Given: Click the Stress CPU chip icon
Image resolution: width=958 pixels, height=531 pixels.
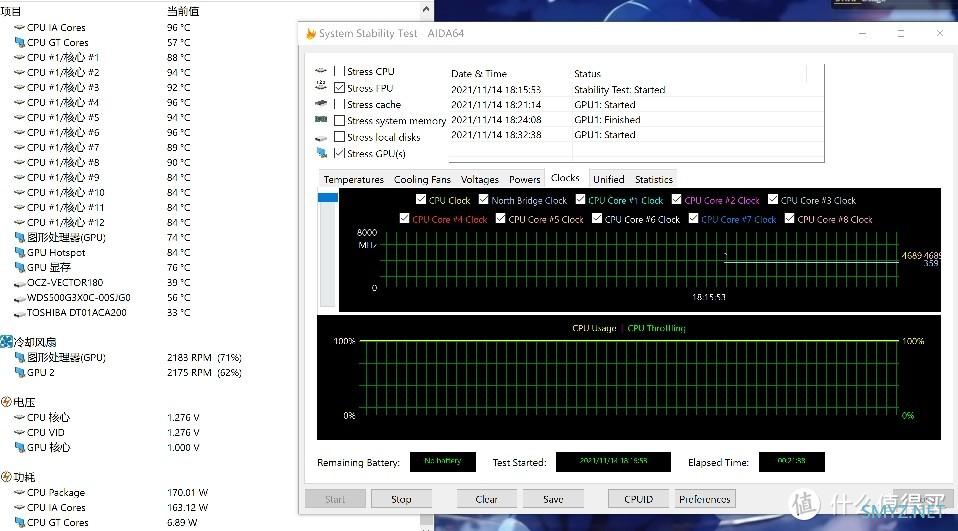Looking at the screenshot, I should tap(321, 71).
